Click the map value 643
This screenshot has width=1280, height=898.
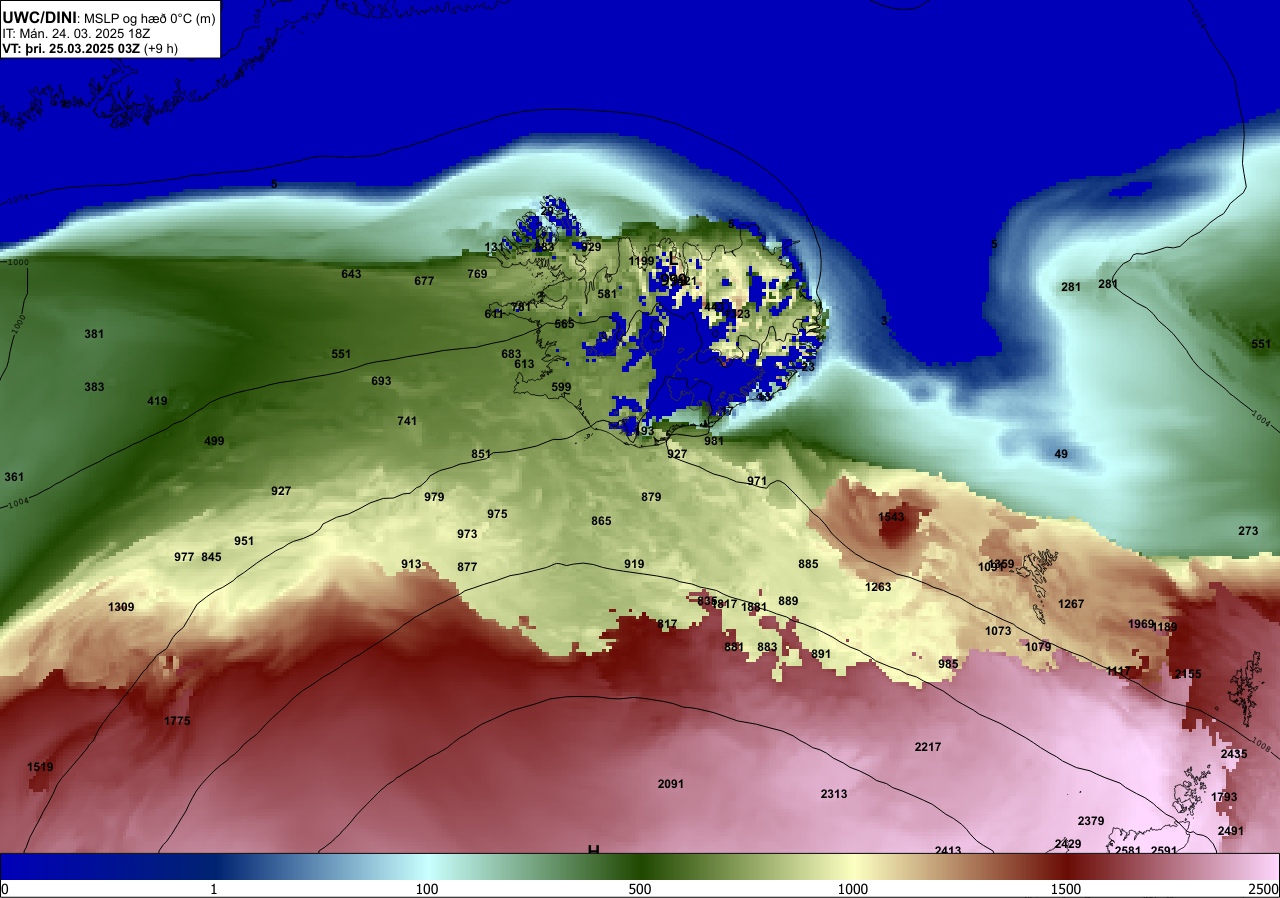coord(351,274)
